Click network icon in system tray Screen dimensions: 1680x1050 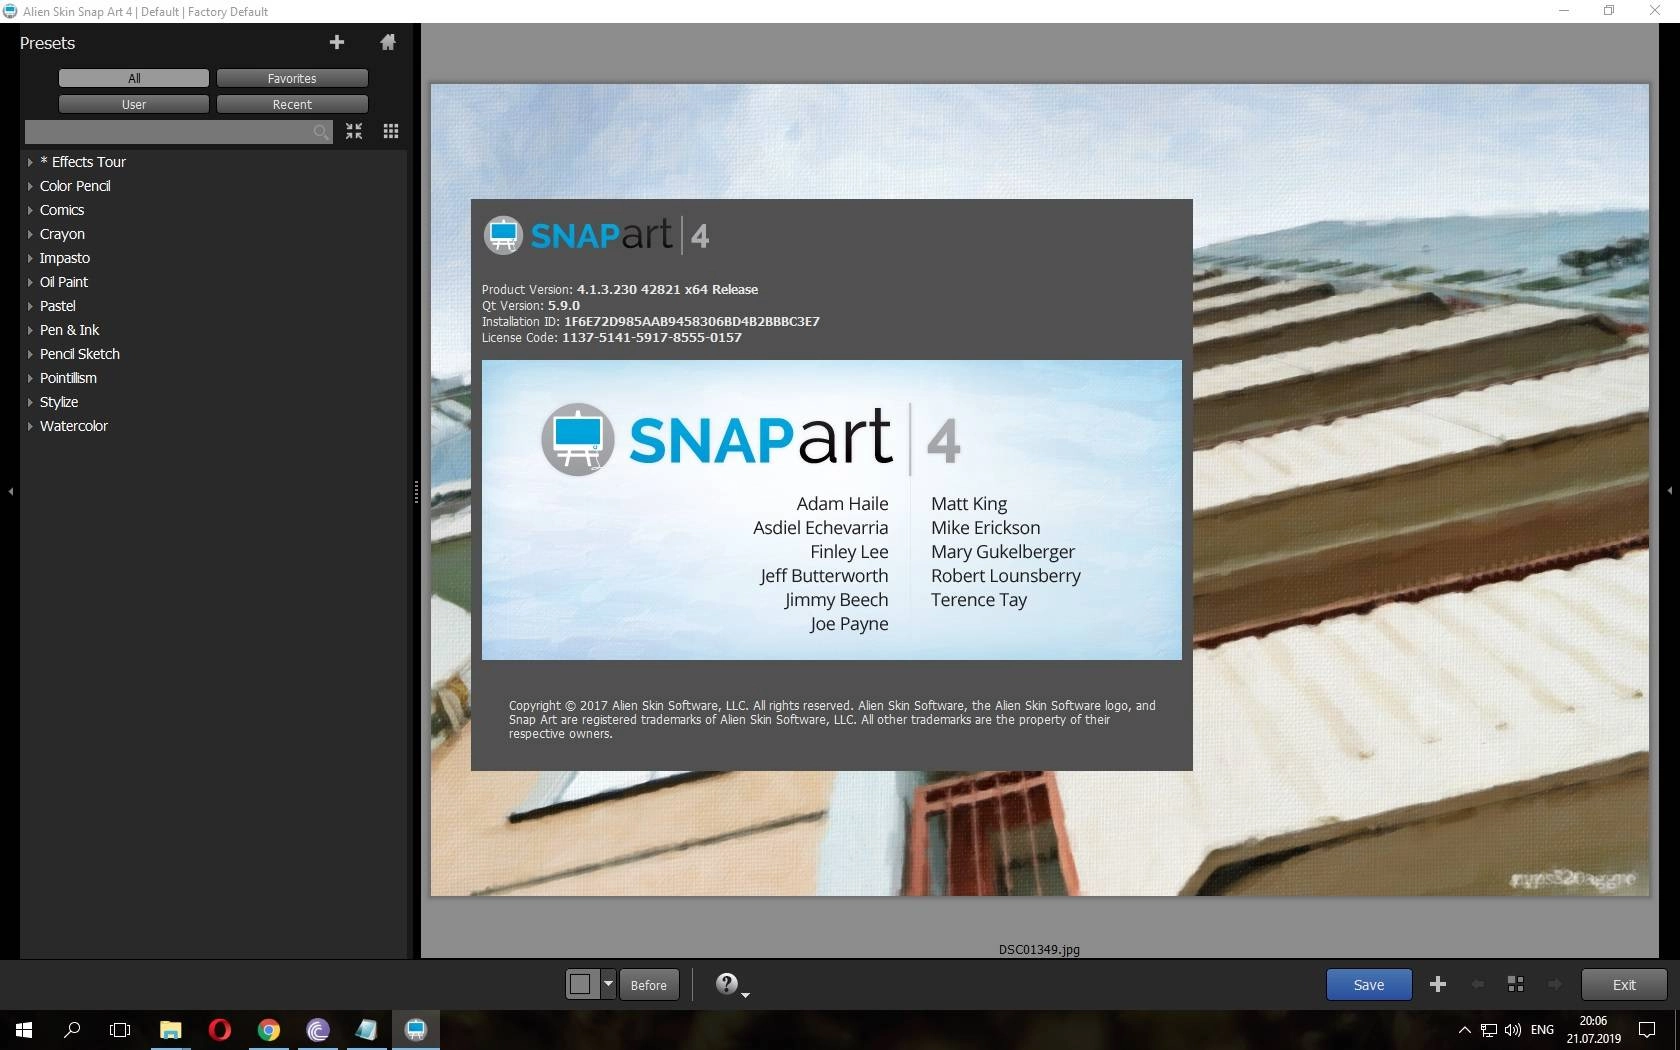(x=1488, y=1029)
